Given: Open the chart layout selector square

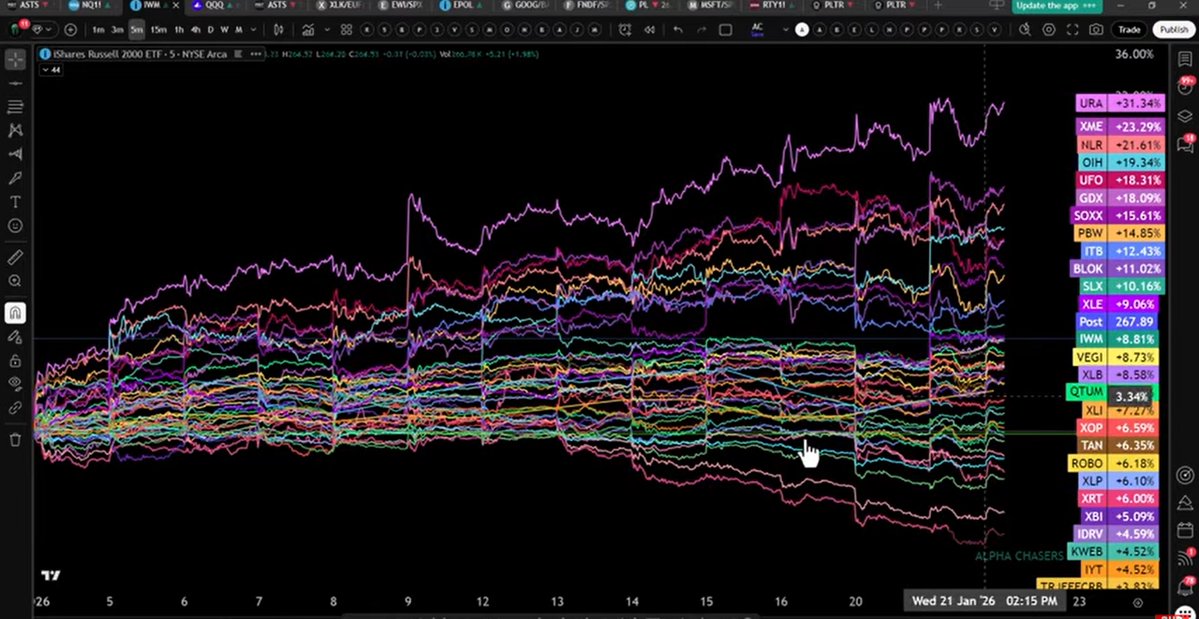Looking at the screenshot, I should click(x=726, y=30).
